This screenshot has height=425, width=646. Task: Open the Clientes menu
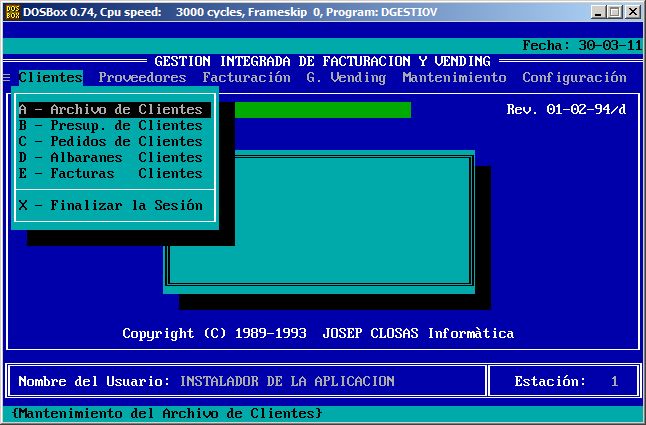click(x=50, y=77)
